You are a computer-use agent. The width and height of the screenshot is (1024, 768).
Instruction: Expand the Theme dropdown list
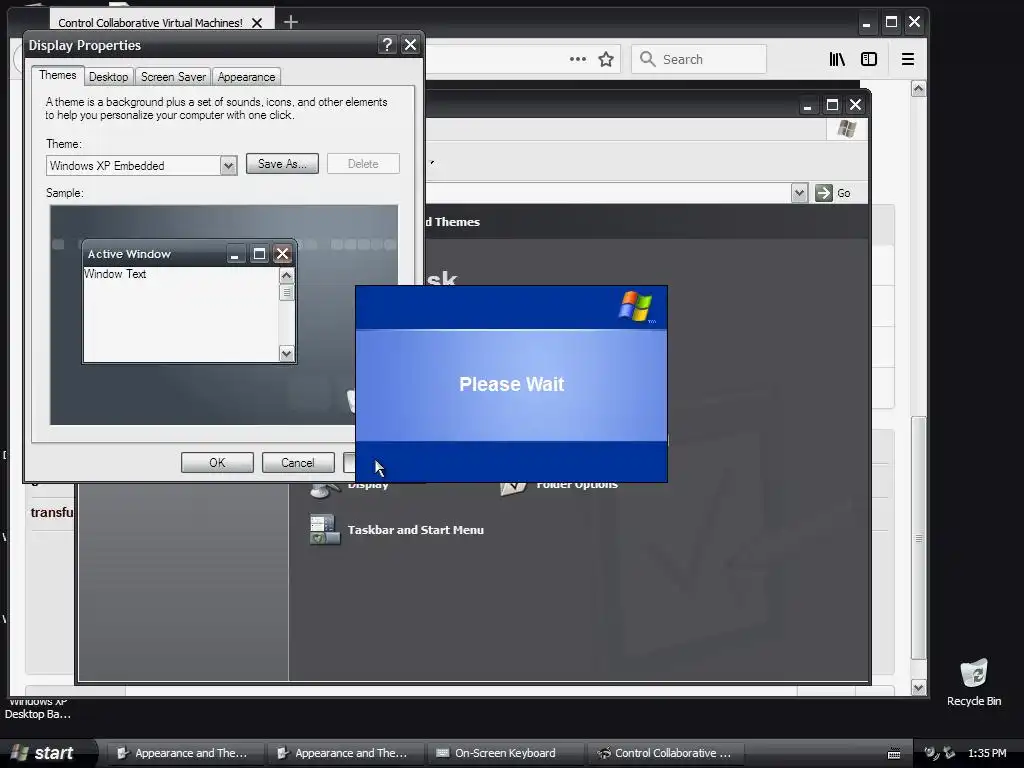pyautogui.click(x=228, y=166)
